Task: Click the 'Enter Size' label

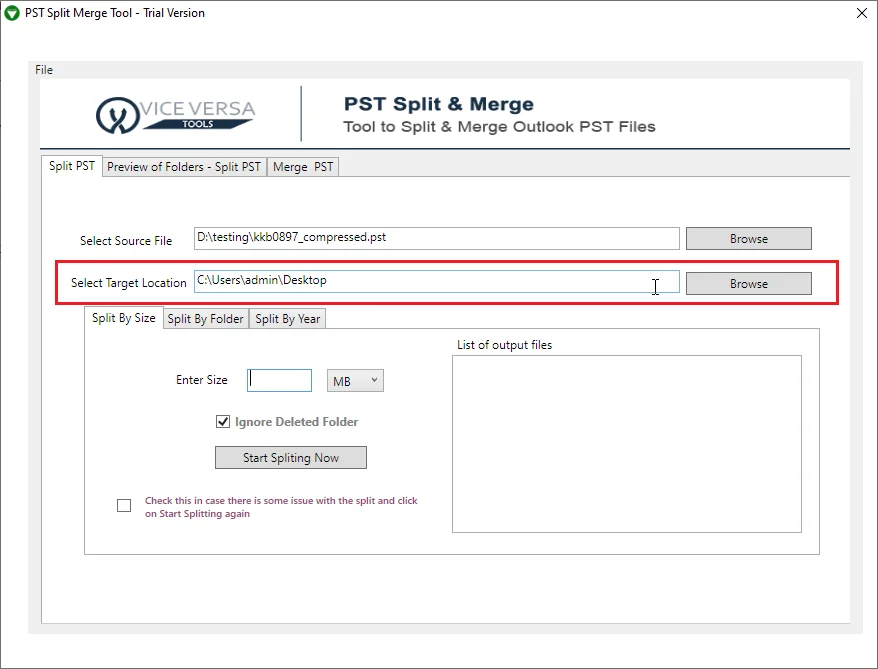Action: 202,380
